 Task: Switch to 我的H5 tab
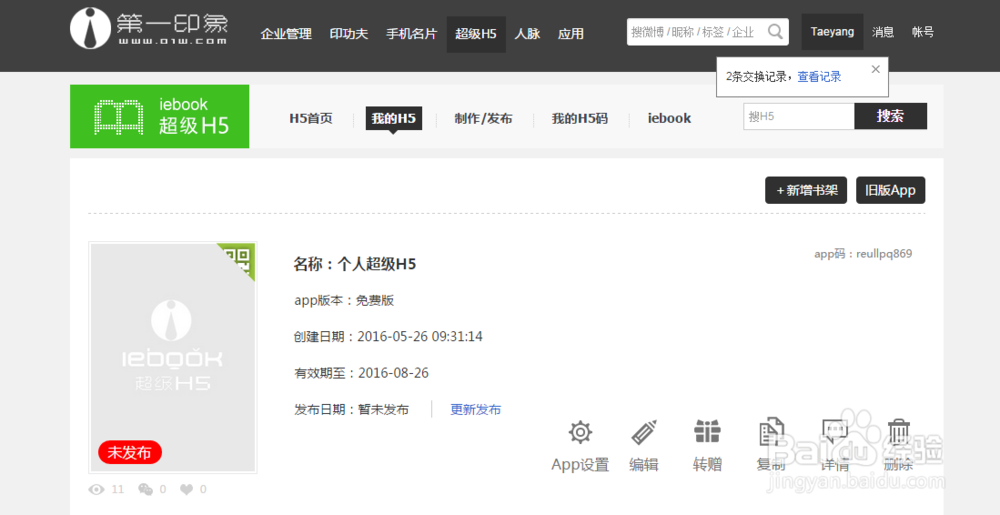pos(393,119)
